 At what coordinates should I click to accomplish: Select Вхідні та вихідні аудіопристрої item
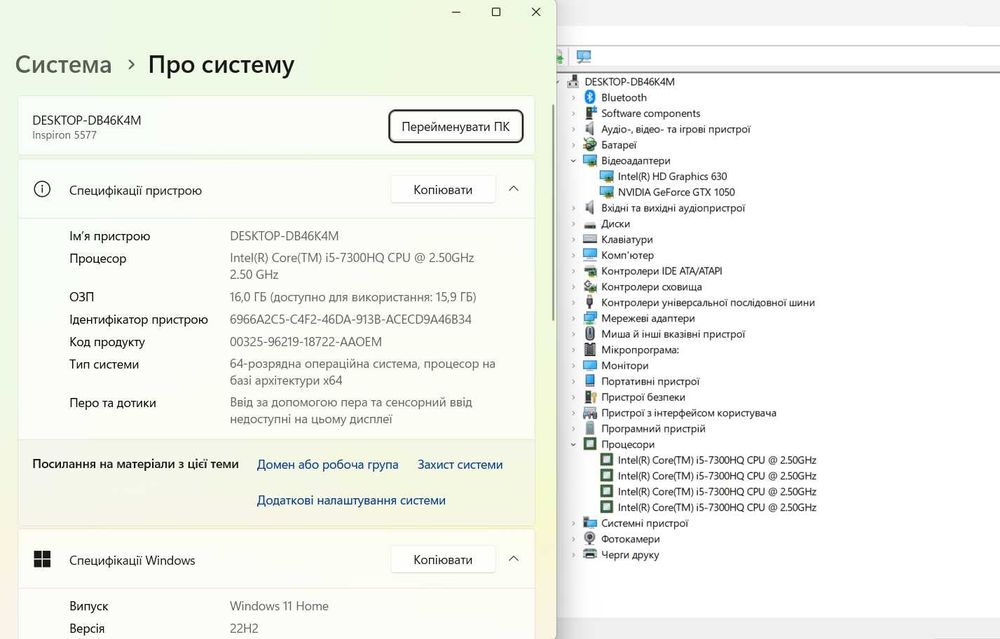tap(673, 208)
